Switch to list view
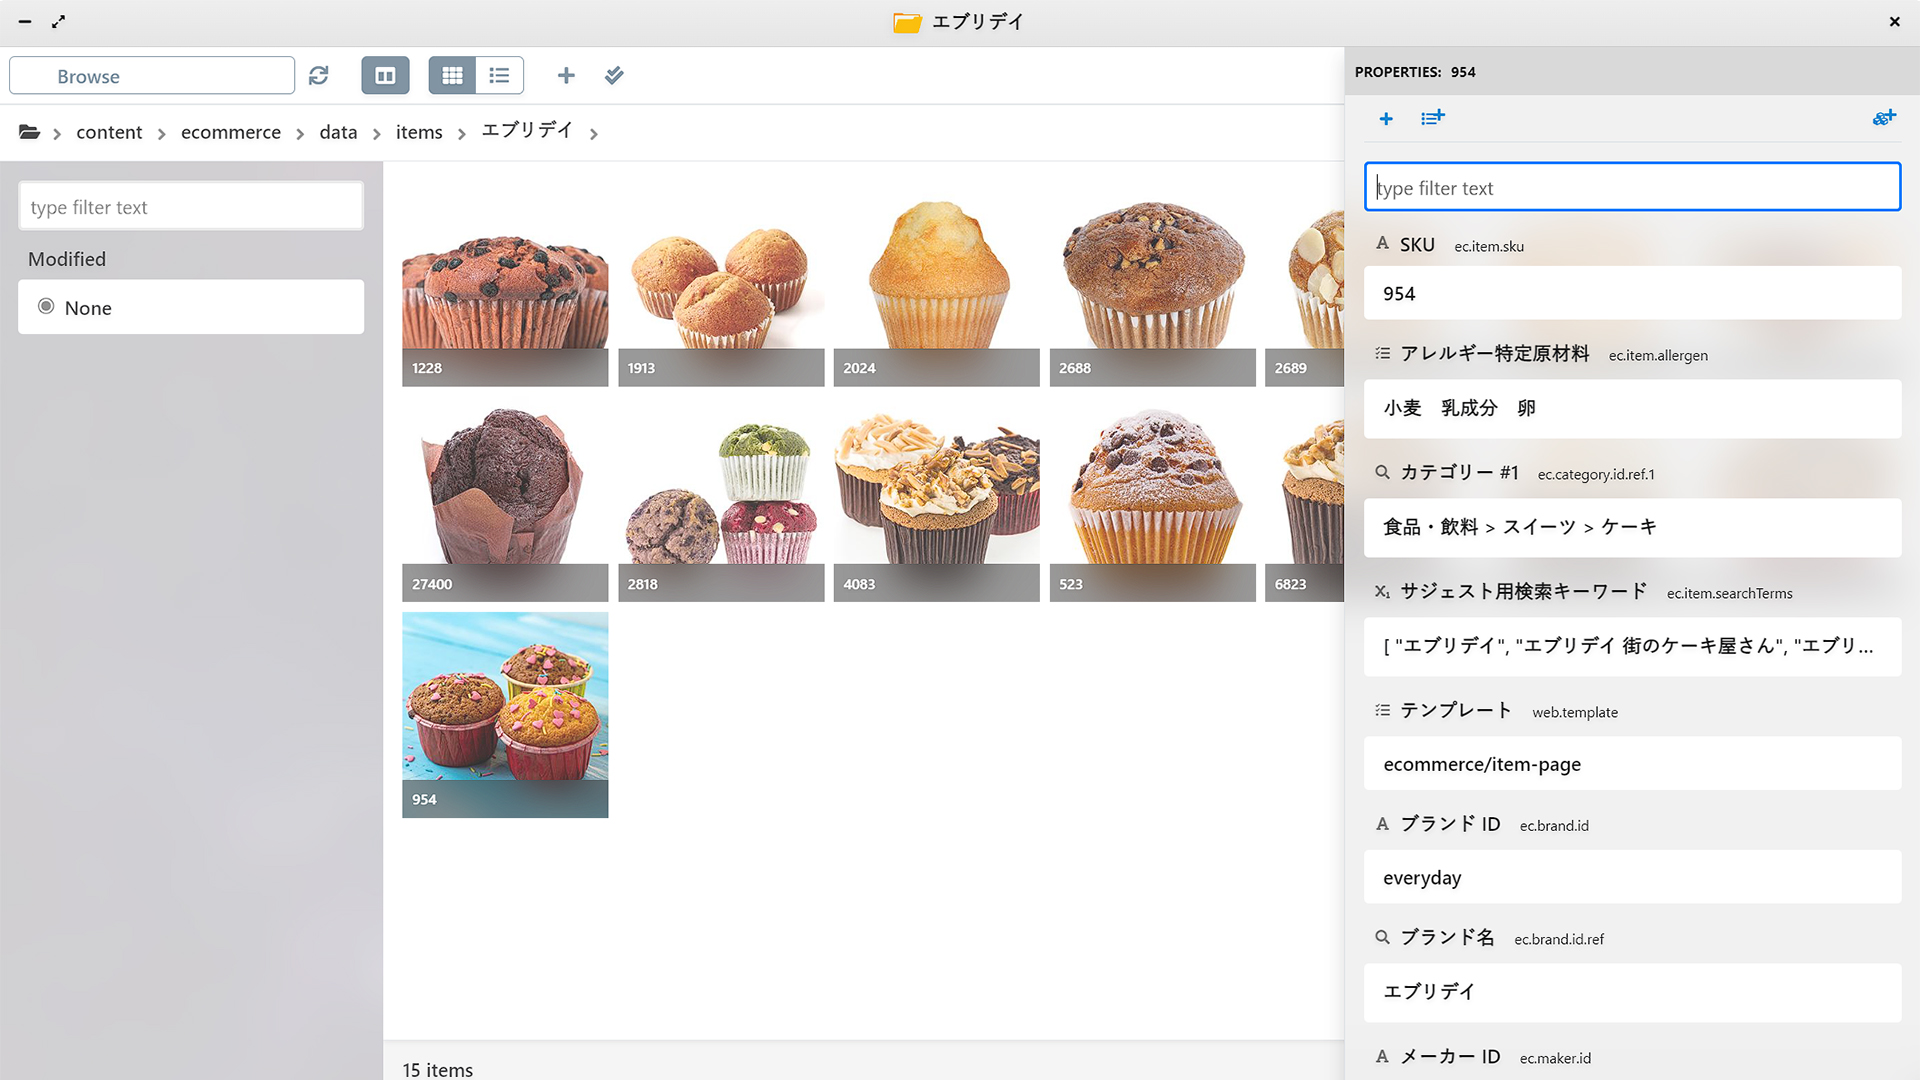This screenshot has width=1920, height=1080. click(499, 76)
